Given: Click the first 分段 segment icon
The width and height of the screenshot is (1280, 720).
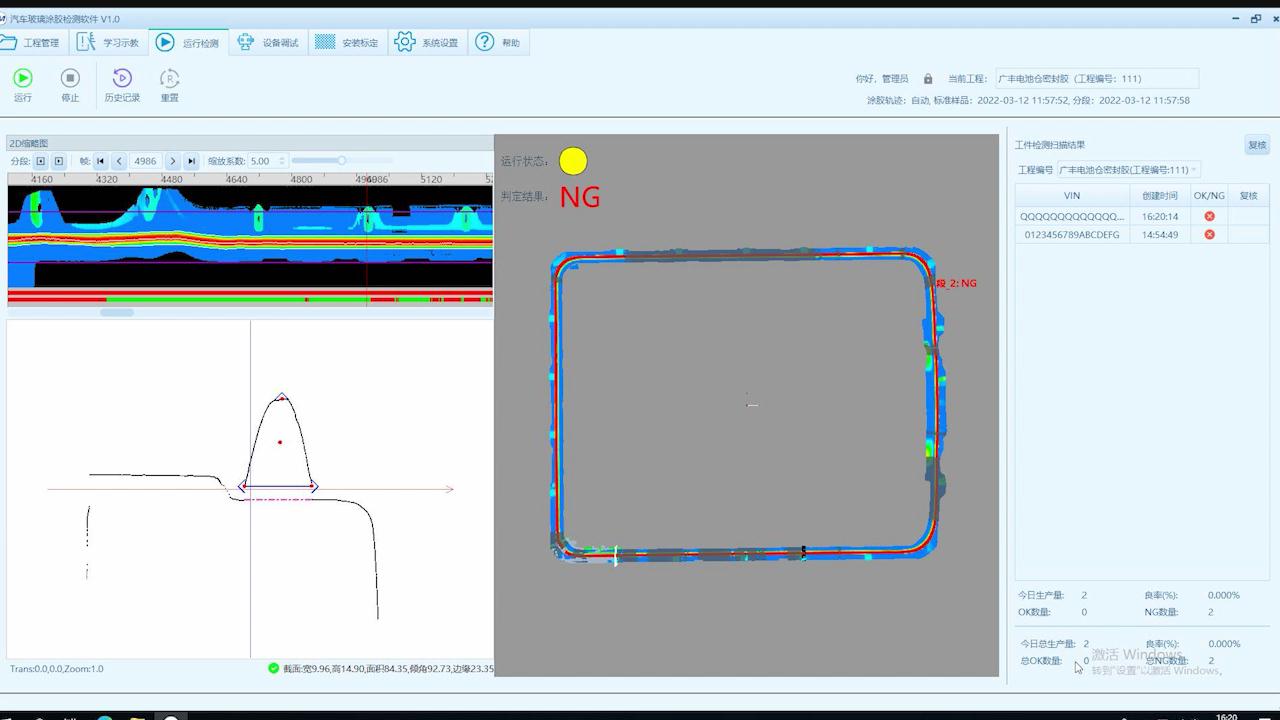Looking at the screenshot, I should (x=41, y=161).
